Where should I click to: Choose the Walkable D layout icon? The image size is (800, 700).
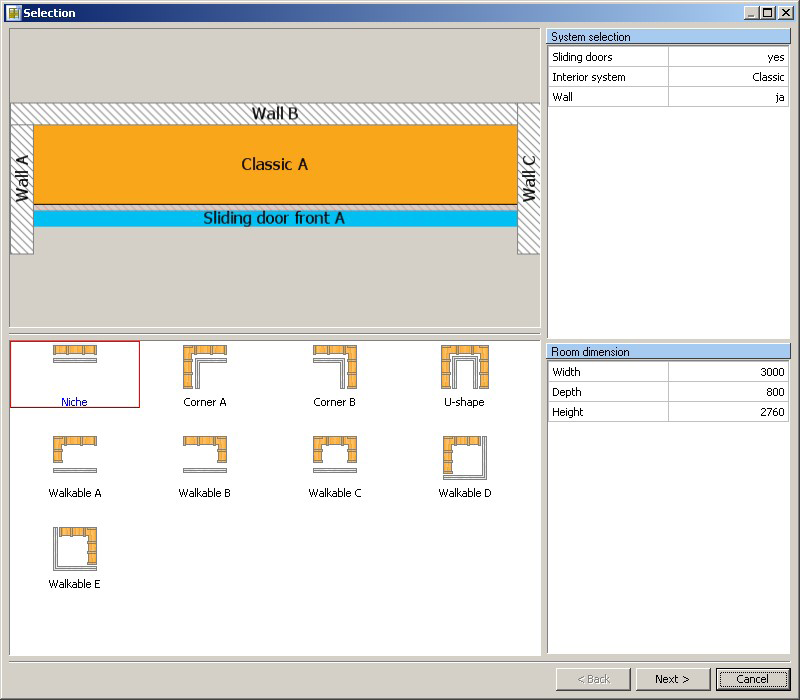pyautogui.click(x=464, y=457)
